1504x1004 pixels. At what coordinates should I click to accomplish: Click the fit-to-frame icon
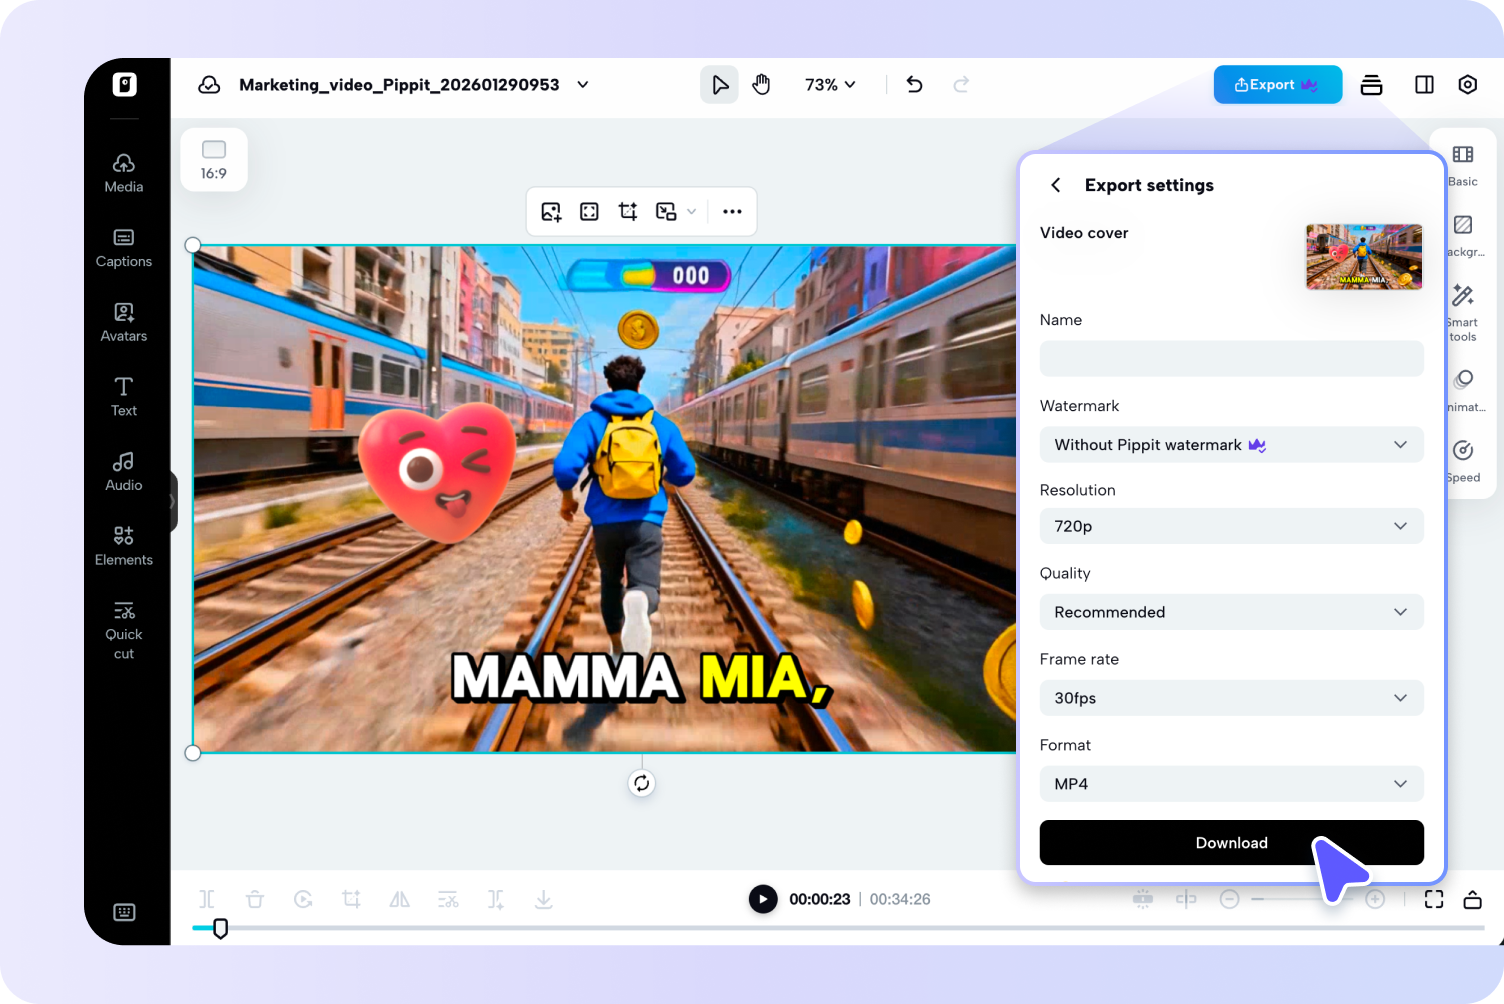589,211
